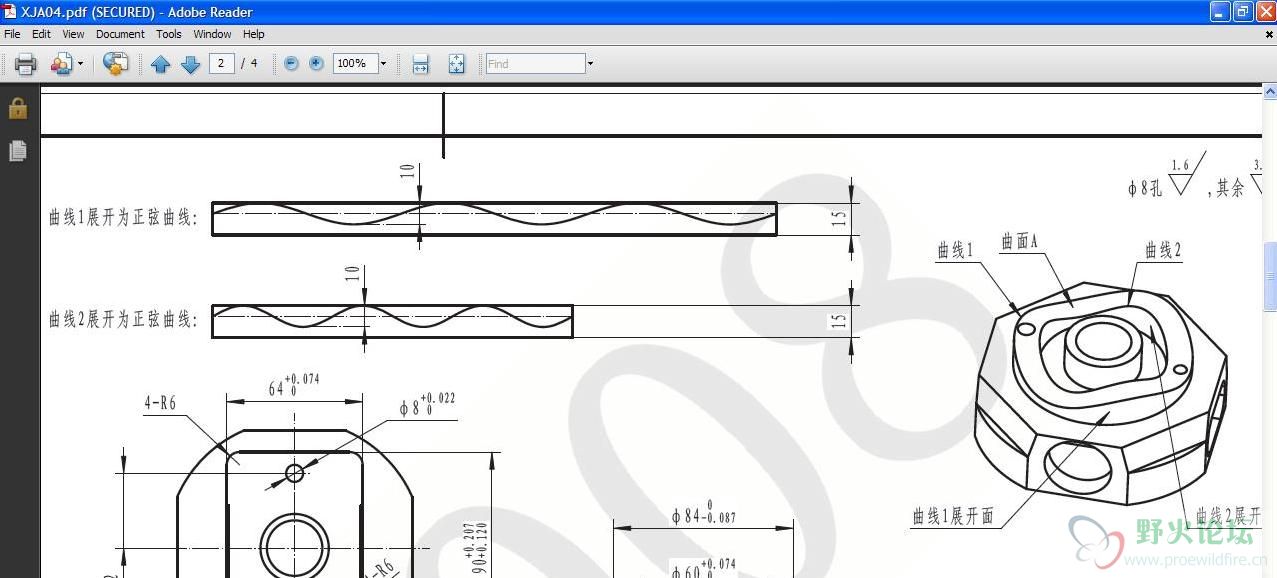Minimize the Adobe Reader window
1277x578 pixels.
coord(1219,12)
